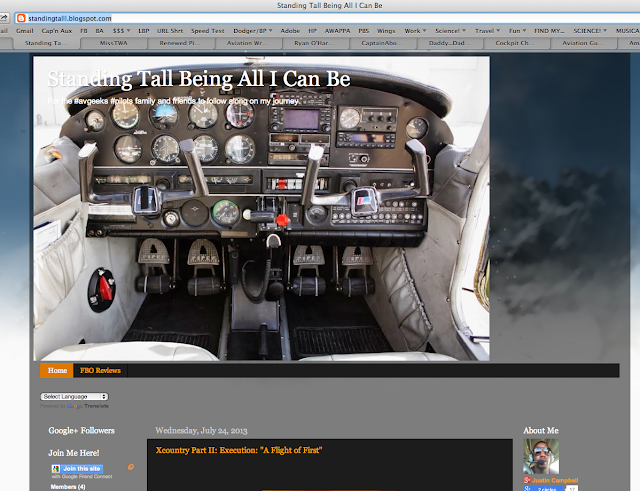Open the Justin Campbell profile link

coord(555,480)
